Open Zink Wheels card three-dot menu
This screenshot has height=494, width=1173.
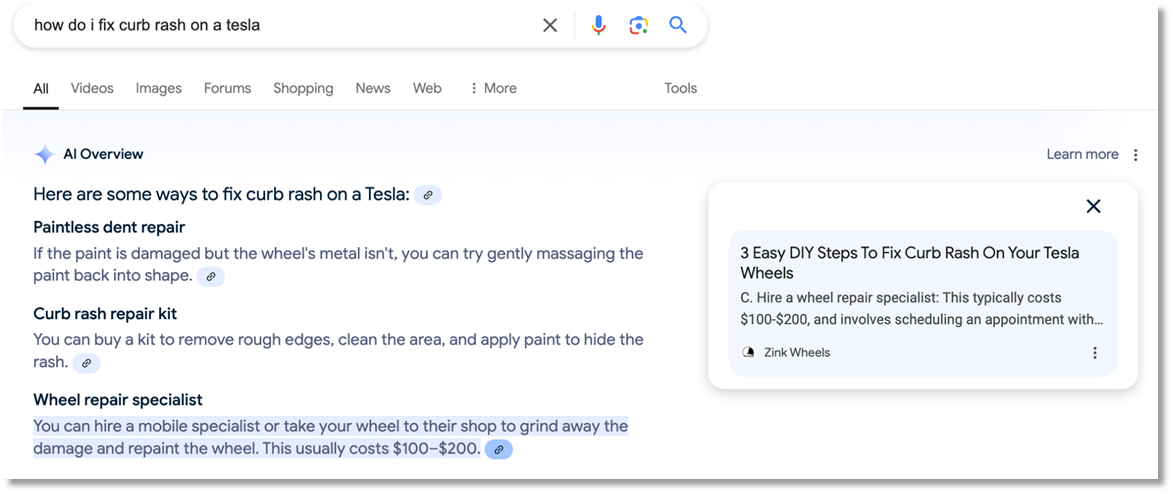click(x=1095, y=353)
